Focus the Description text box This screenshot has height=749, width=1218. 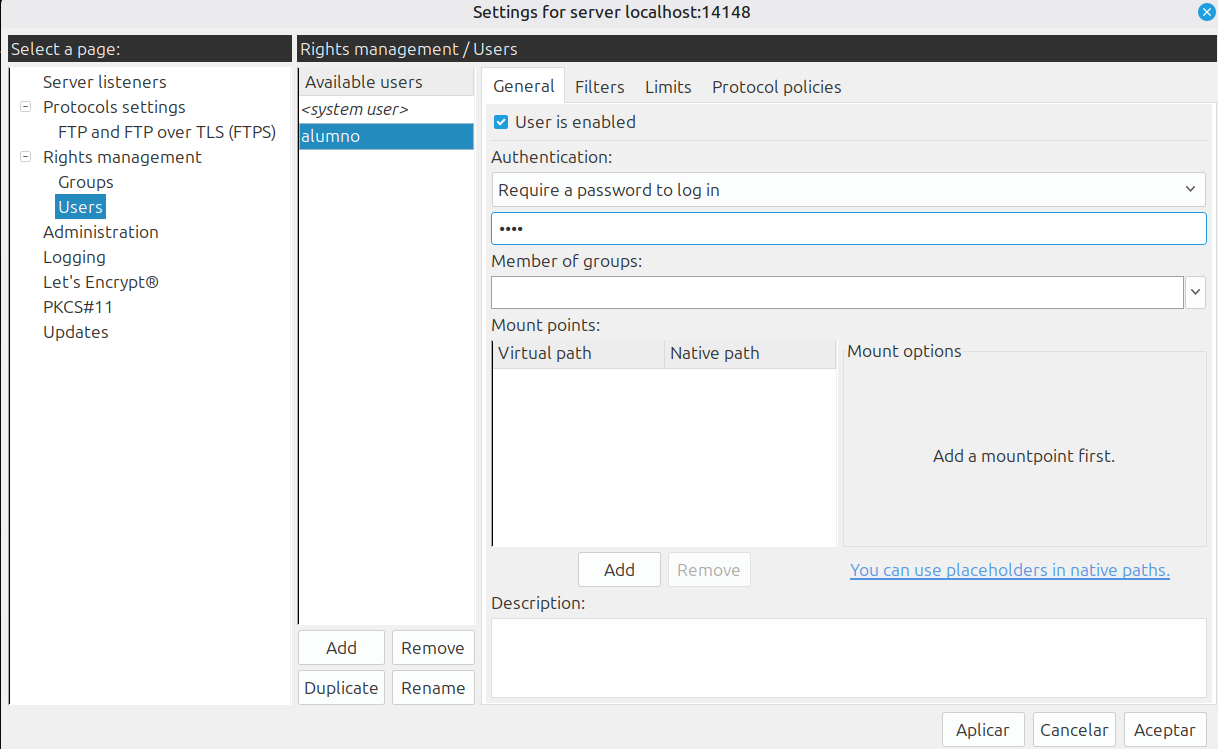[x=848, y=657]
